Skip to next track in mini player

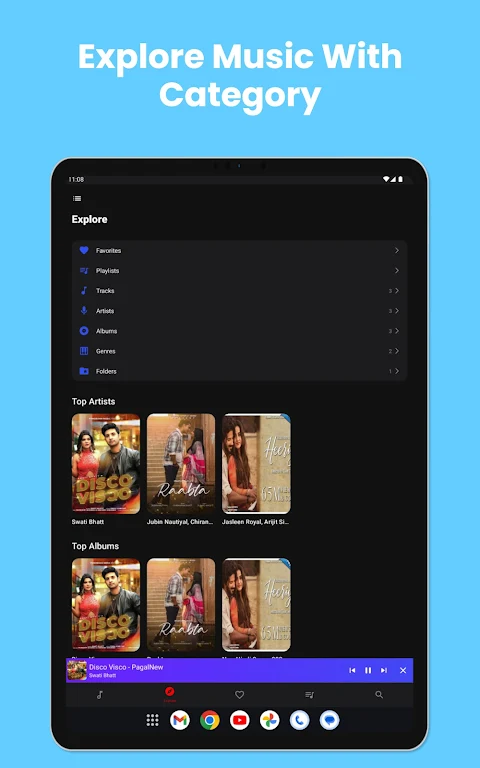tap(384, 670)
